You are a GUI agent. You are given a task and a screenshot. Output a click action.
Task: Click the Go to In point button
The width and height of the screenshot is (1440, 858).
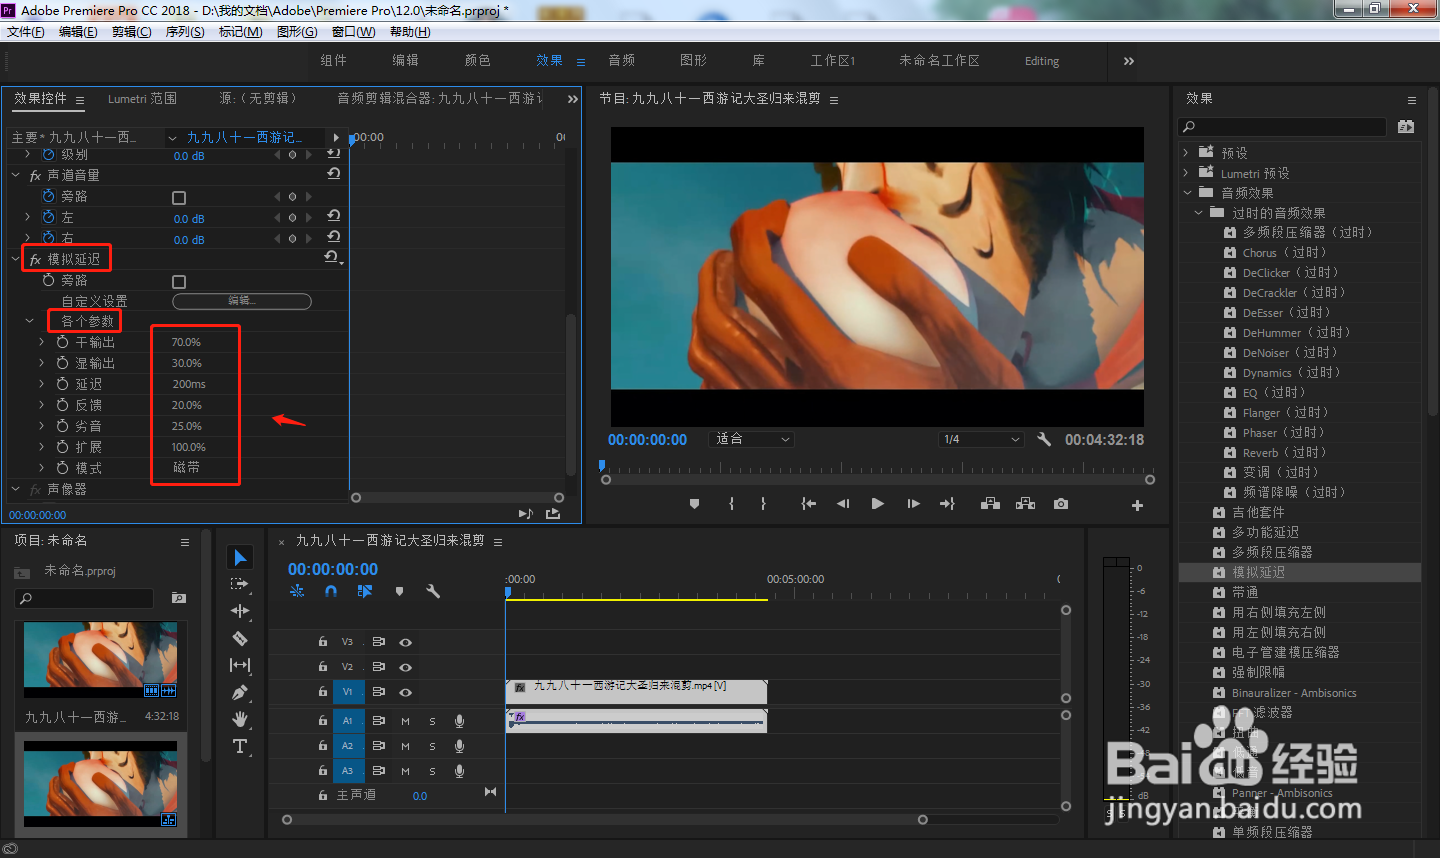[808, 504]
